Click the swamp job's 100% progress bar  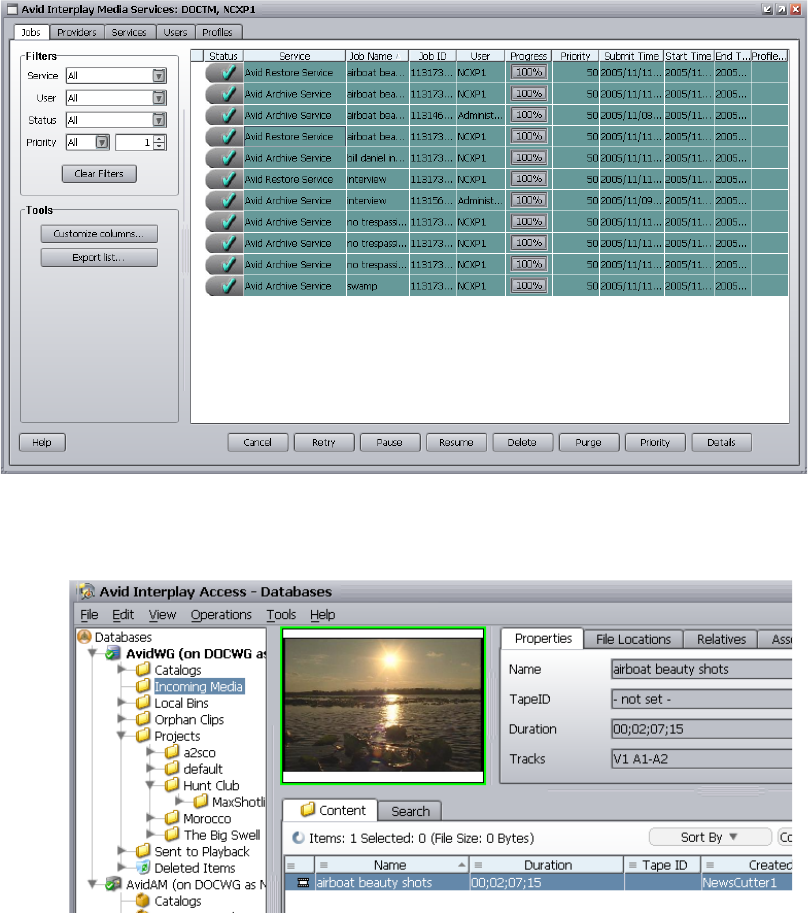point(529,286)
